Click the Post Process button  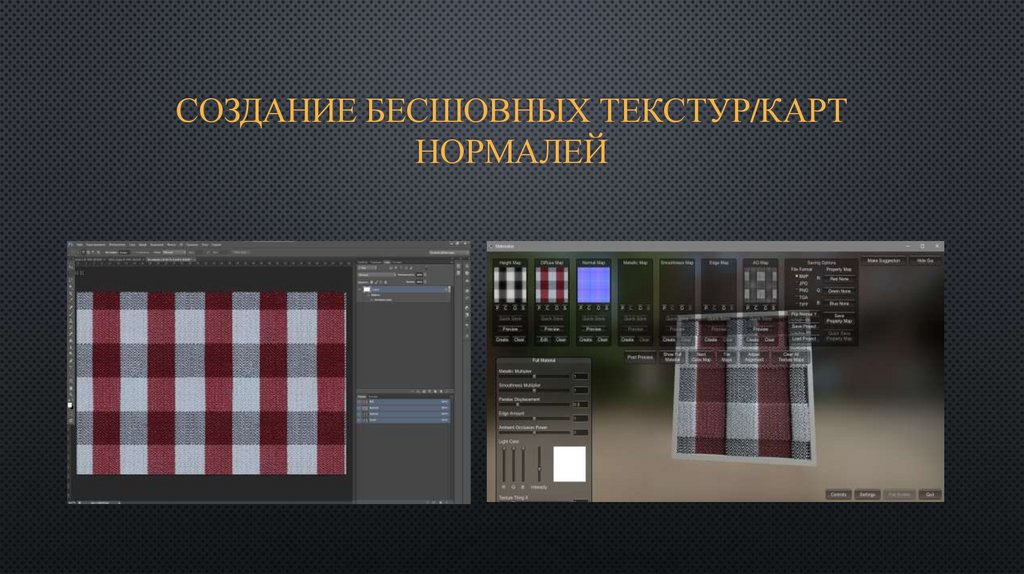coord(640,357)
